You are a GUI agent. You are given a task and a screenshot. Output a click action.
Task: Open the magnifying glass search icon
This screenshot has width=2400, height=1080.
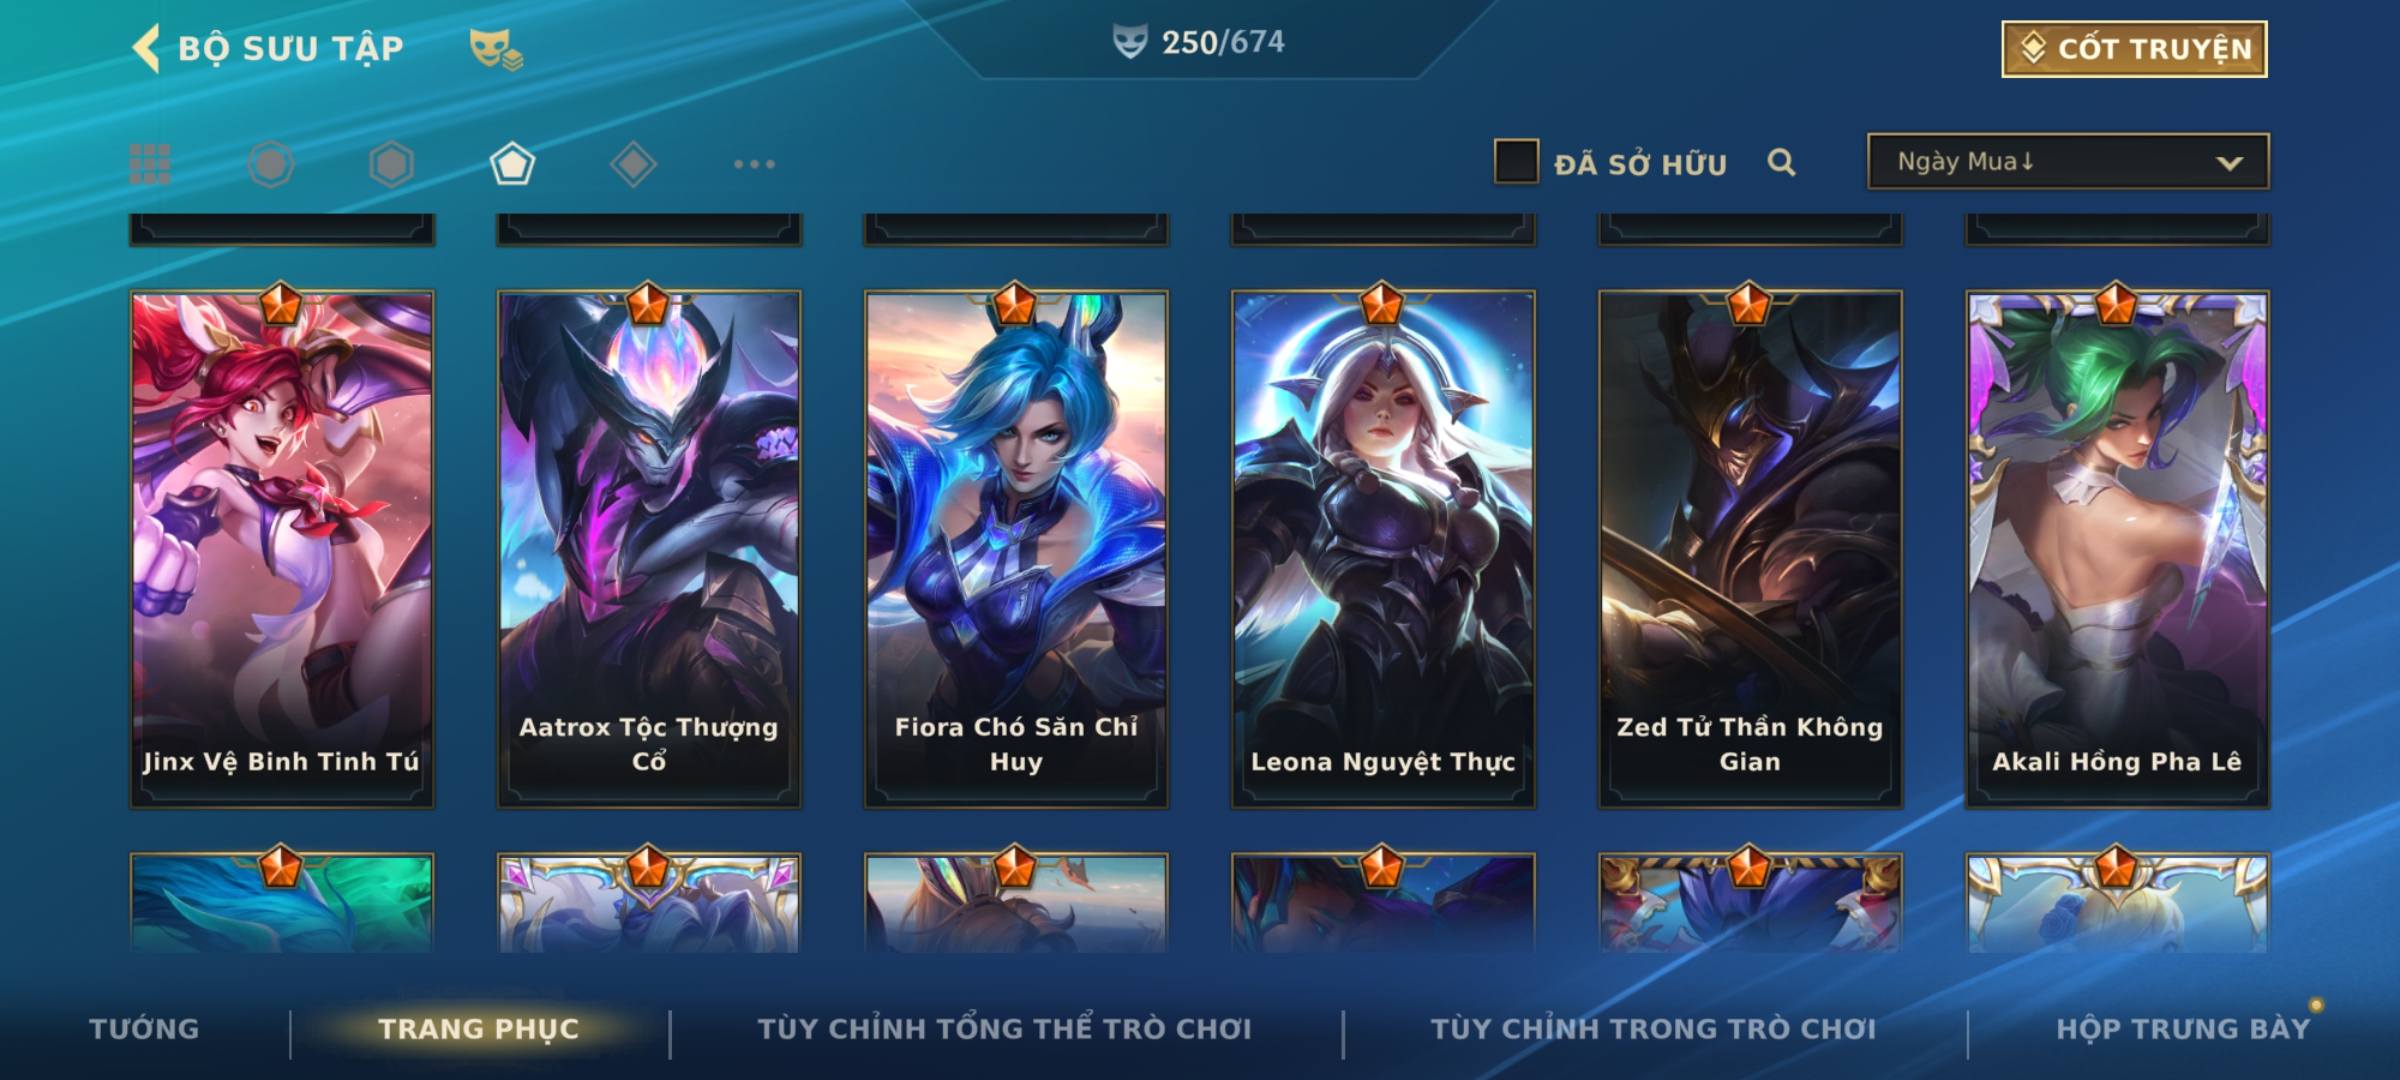click(x=1781, y=162)
